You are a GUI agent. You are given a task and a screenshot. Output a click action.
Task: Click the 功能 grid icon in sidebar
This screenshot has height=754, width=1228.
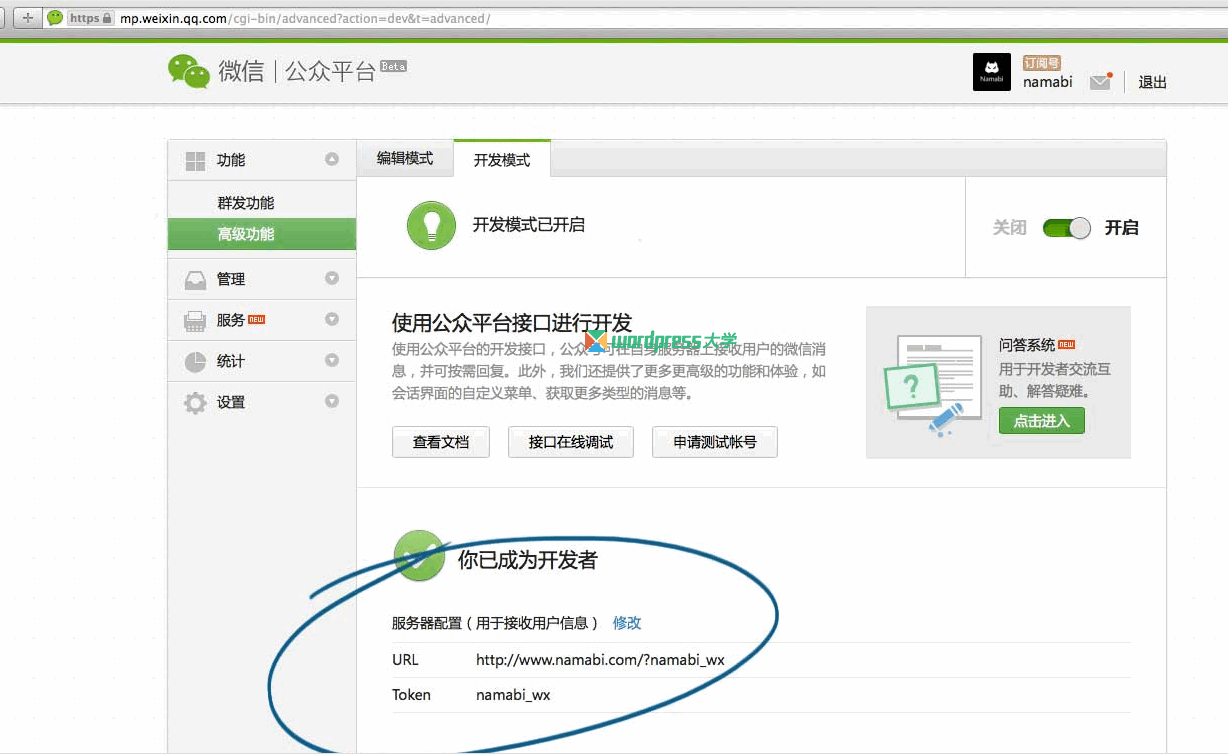195,160
